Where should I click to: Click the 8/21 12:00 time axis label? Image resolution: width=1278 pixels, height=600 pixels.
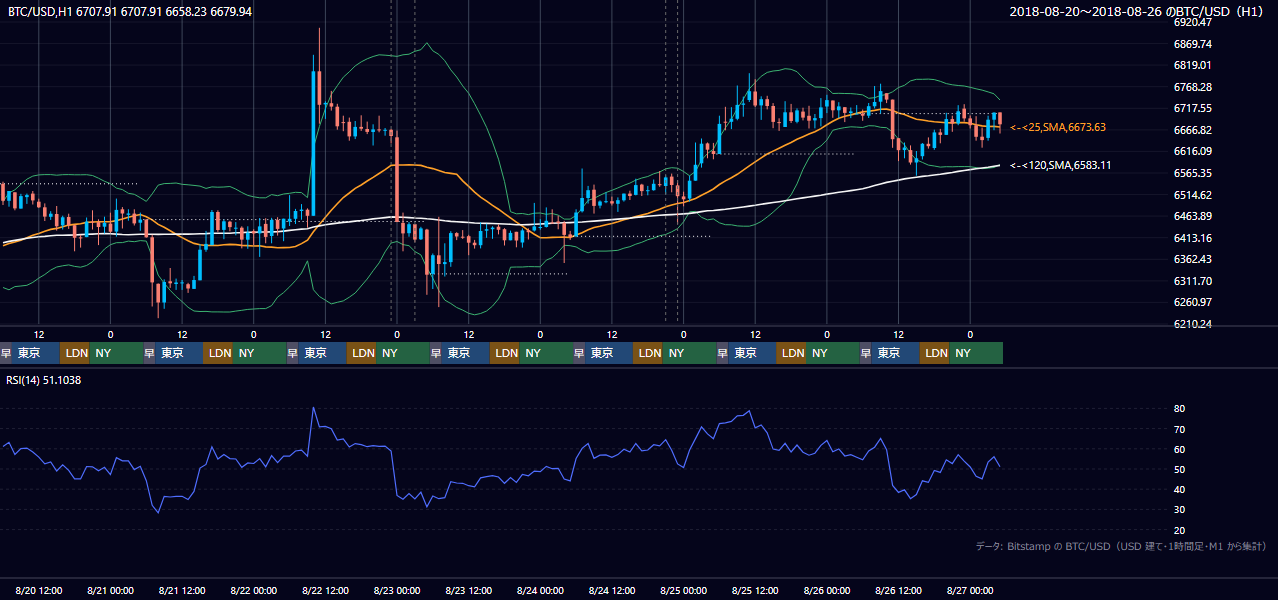(x=183, y=591)
